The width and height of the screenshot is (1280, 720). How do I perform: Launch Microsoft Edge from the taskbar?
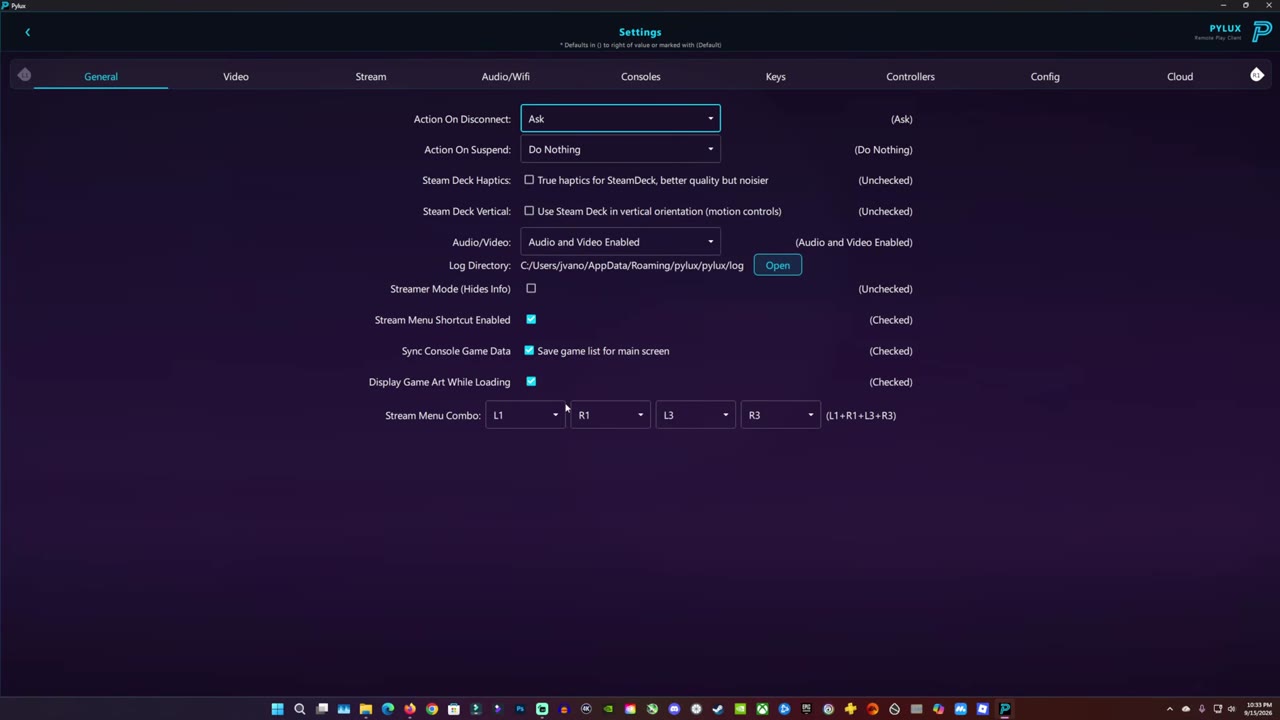pyautogui.click(x=388, y=709)
